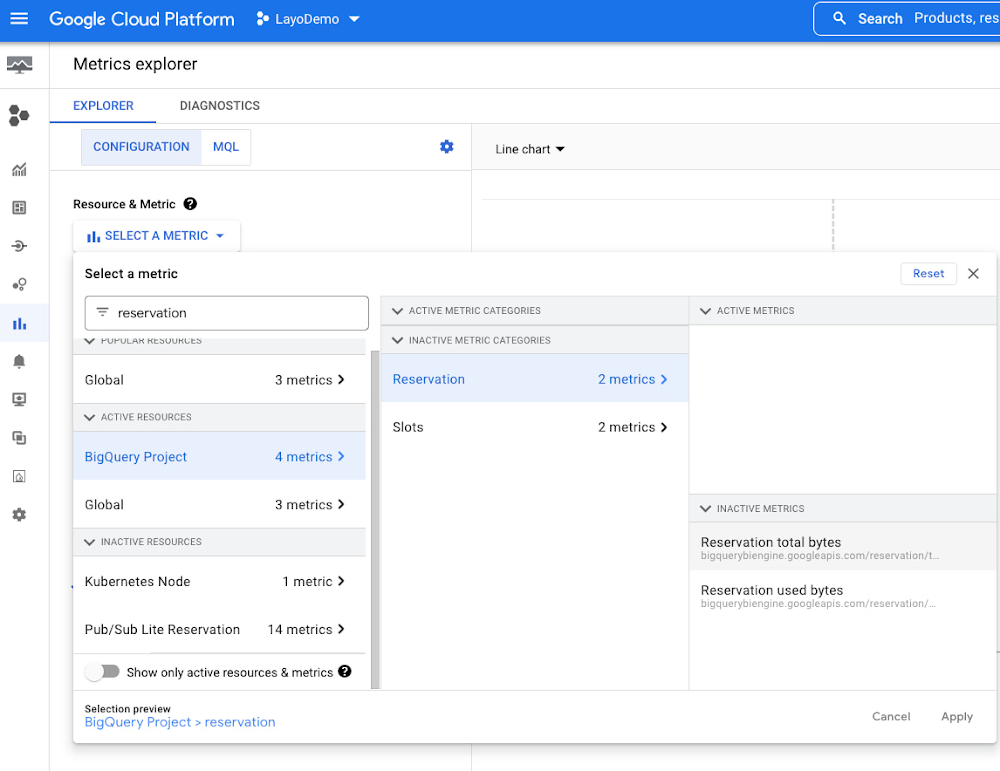Screen dimensions: 1000x771
Task: Click the framed-image sidebar icon above Settings
Action: 19,476
